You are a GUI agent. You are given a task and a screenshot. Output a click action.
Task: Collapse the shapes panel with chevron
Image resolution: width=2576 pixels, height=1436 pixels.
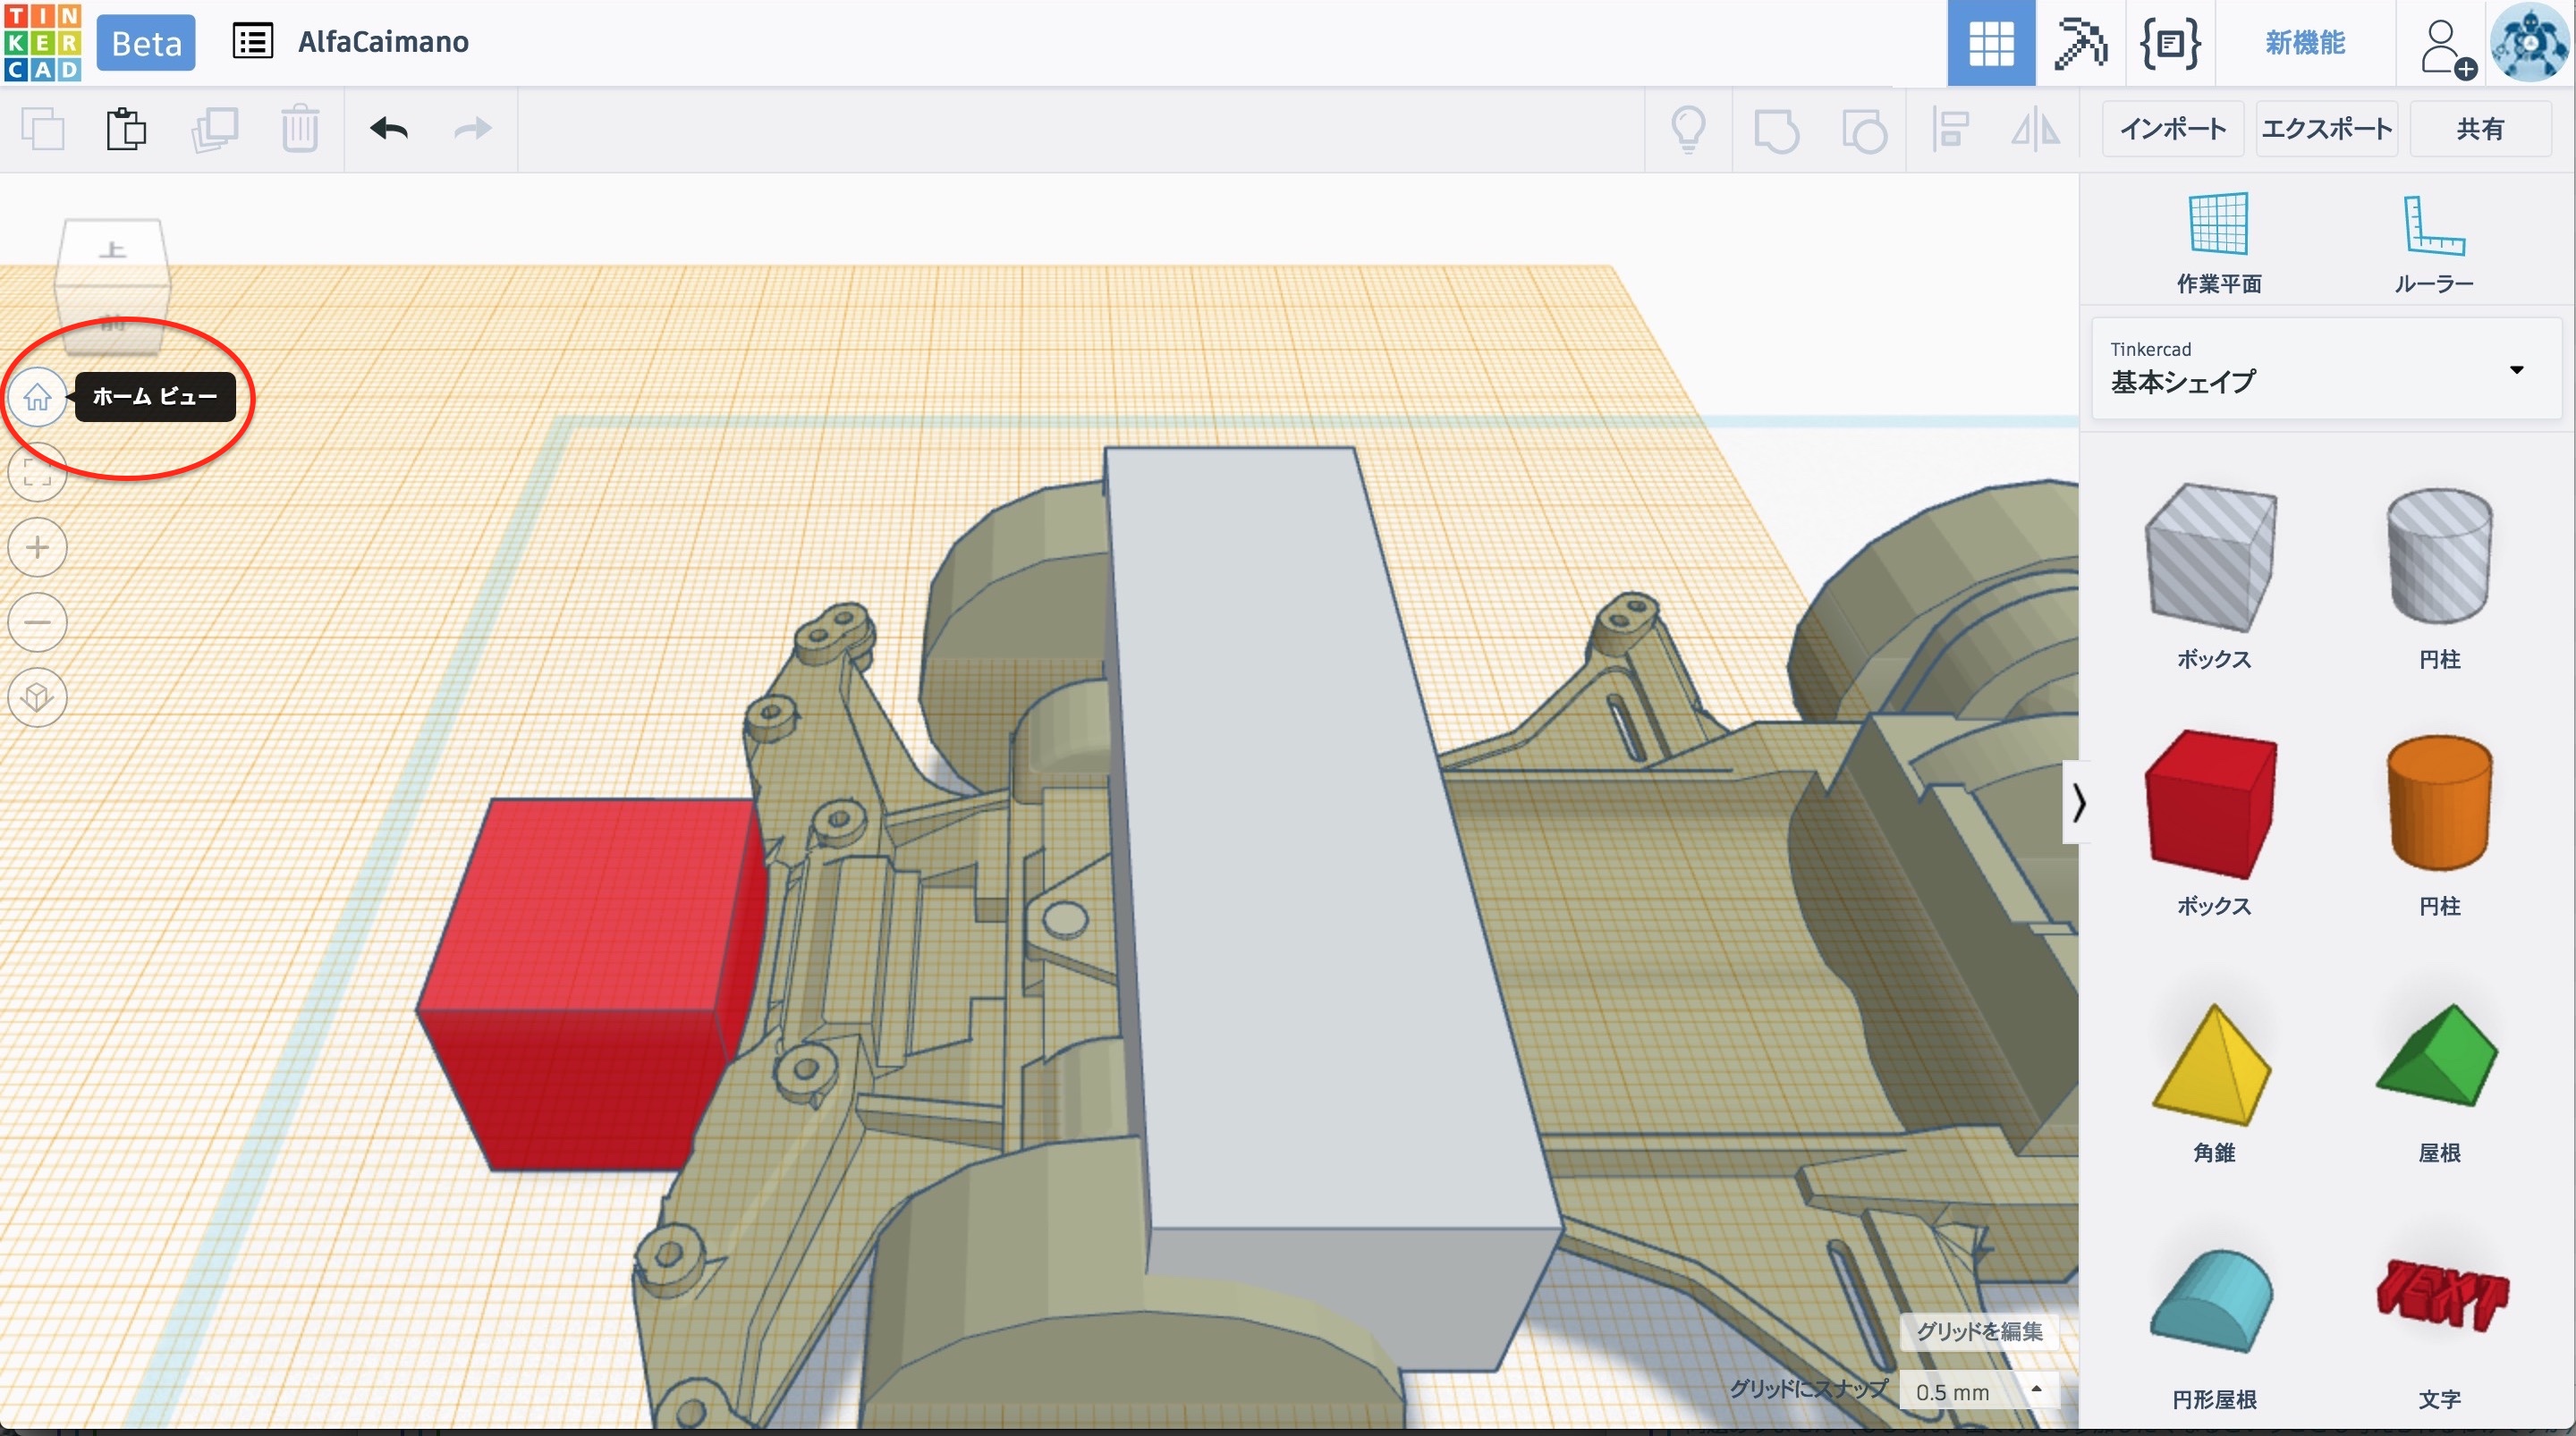point(2078,802)
